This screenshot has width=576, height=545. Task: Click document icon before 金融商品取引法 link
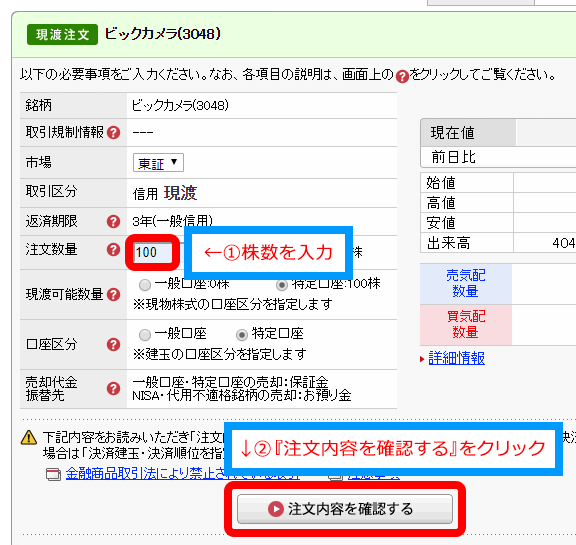[54, 474]
